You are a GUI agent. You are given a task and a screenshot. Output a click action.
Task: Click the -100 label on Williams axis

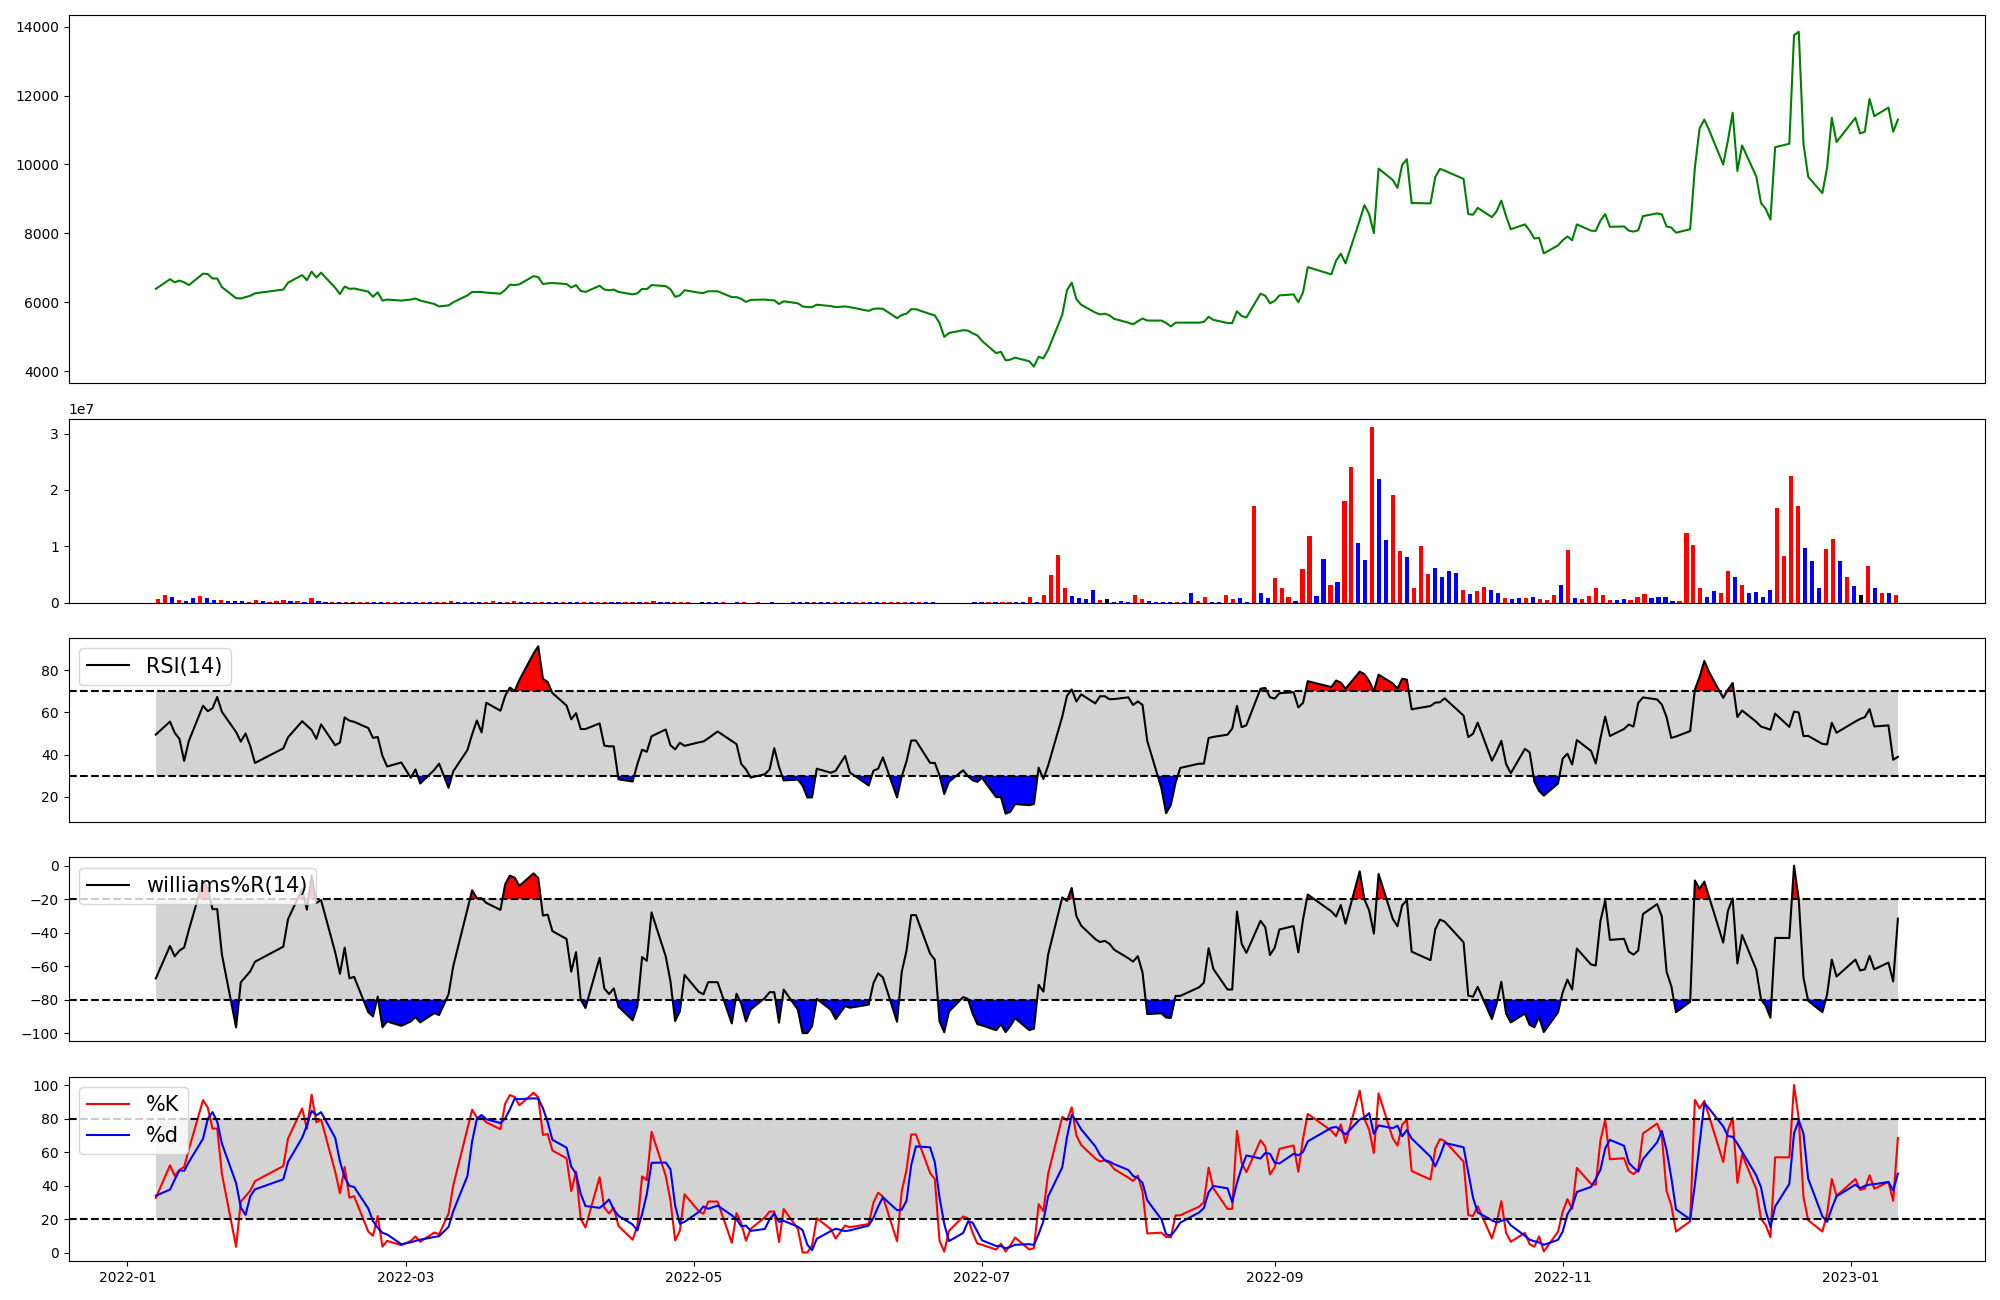41,1034
